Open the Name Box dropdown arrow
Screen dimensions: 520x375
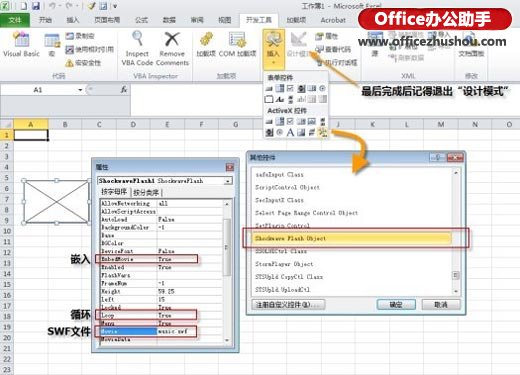pyautogui.click(x=80, y=90)
